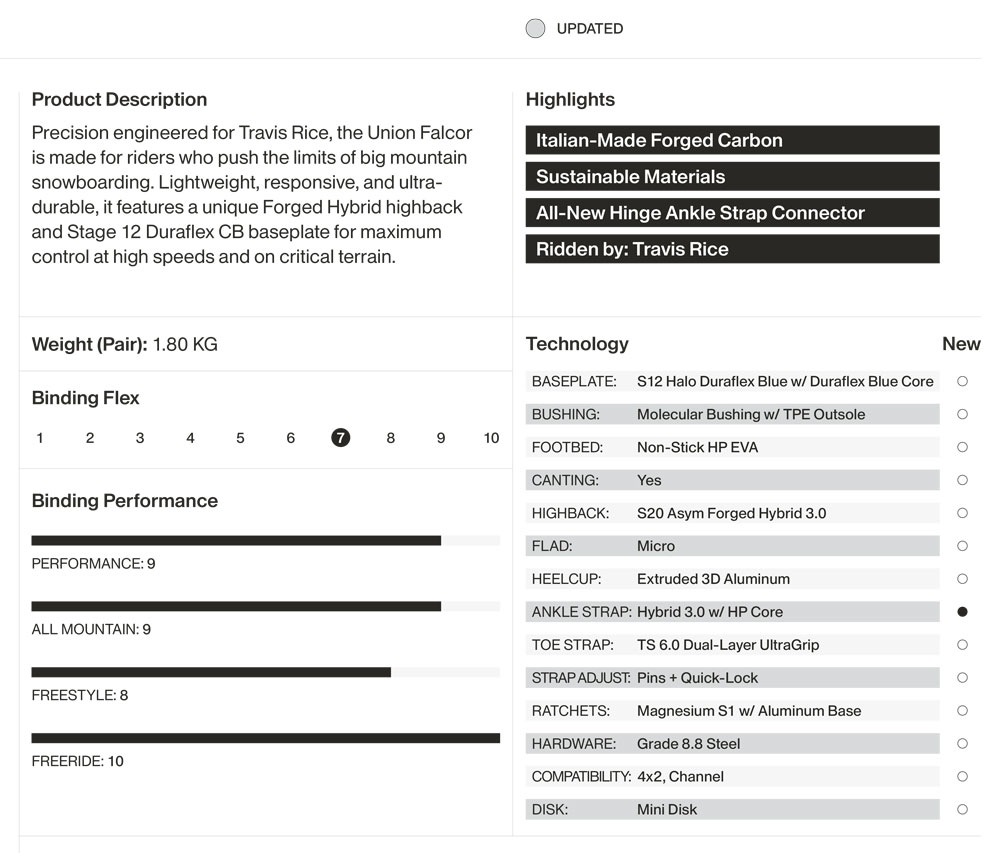1000x853 pixels.
Task: Click the grey circle beside UPDATED
Action: tap(535, 29)
